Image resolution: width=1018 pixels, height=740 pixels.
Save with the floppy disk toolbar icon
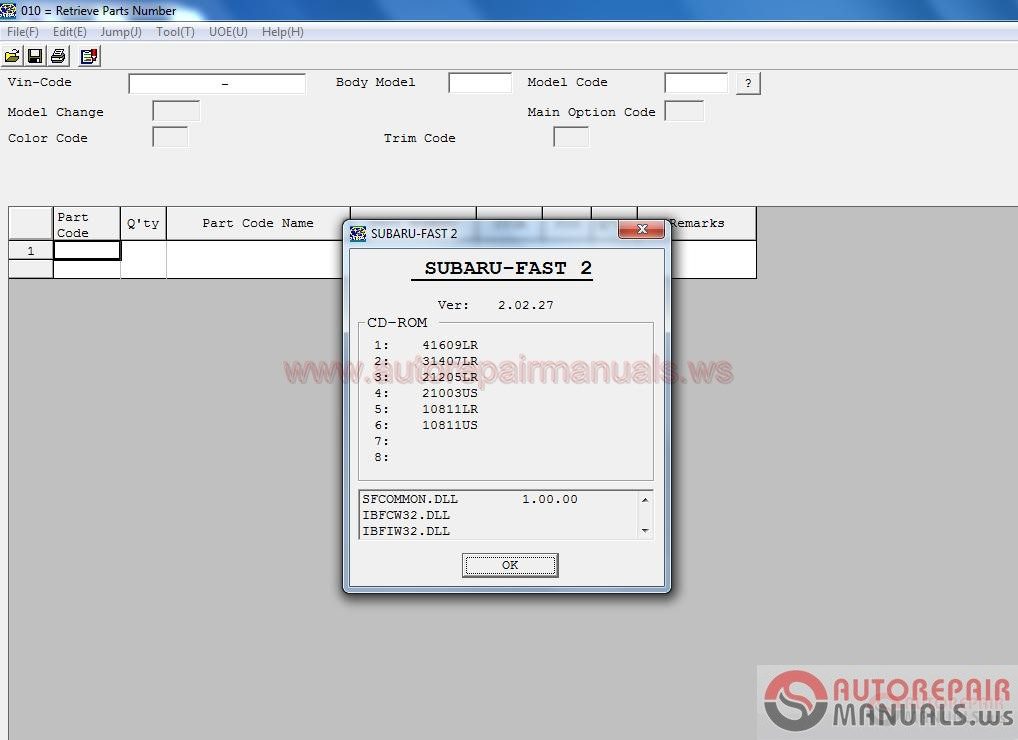tap(35, 56)
